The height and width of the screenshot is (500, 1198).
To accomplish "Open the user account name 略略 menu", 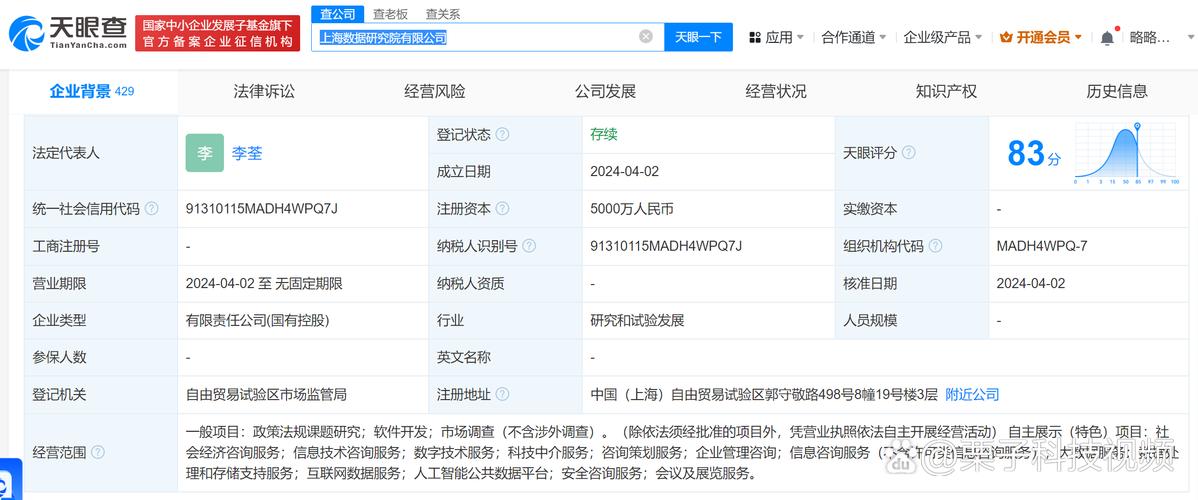I will click(1150, 37).
